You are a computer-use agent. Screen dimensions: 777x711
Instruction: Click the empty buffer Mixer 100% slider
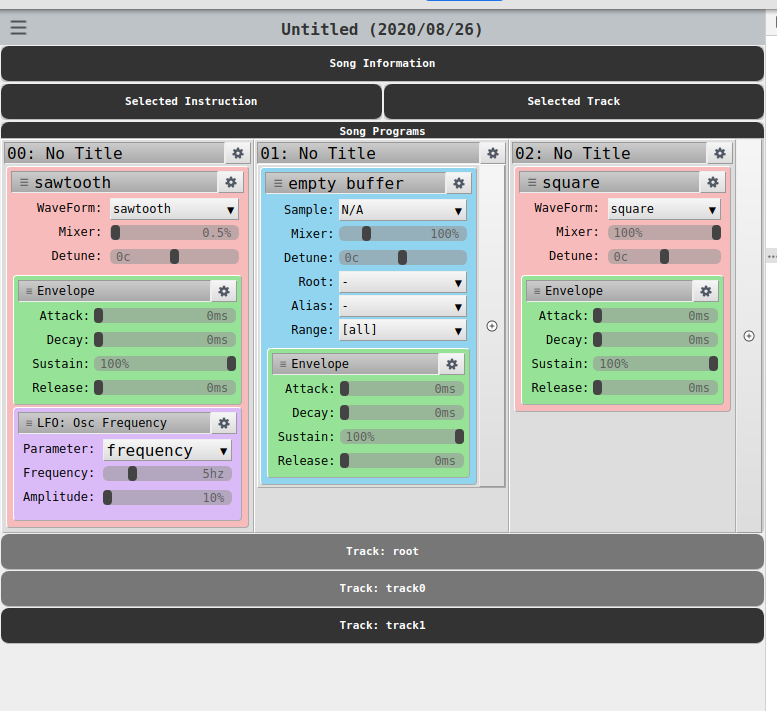point(402,234)
